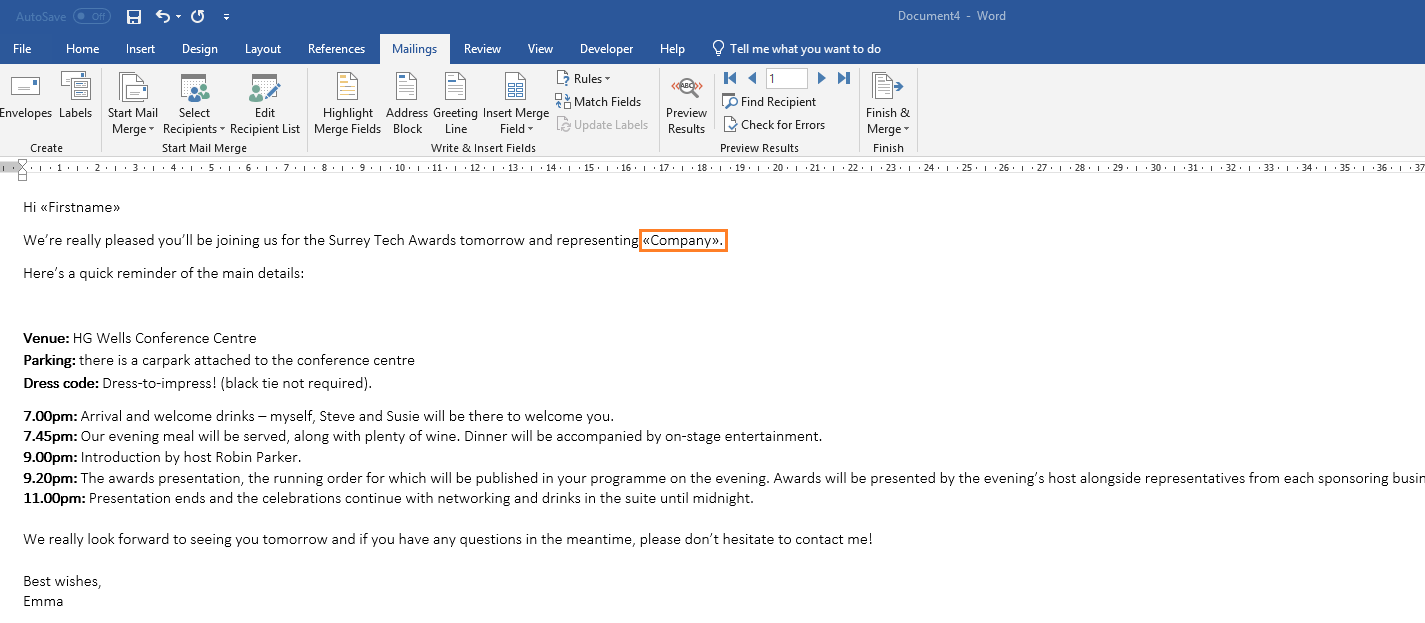The width and height of the screenshot is (1425, 623).
Task: Jump to the last record
Action: click(844, 78)
